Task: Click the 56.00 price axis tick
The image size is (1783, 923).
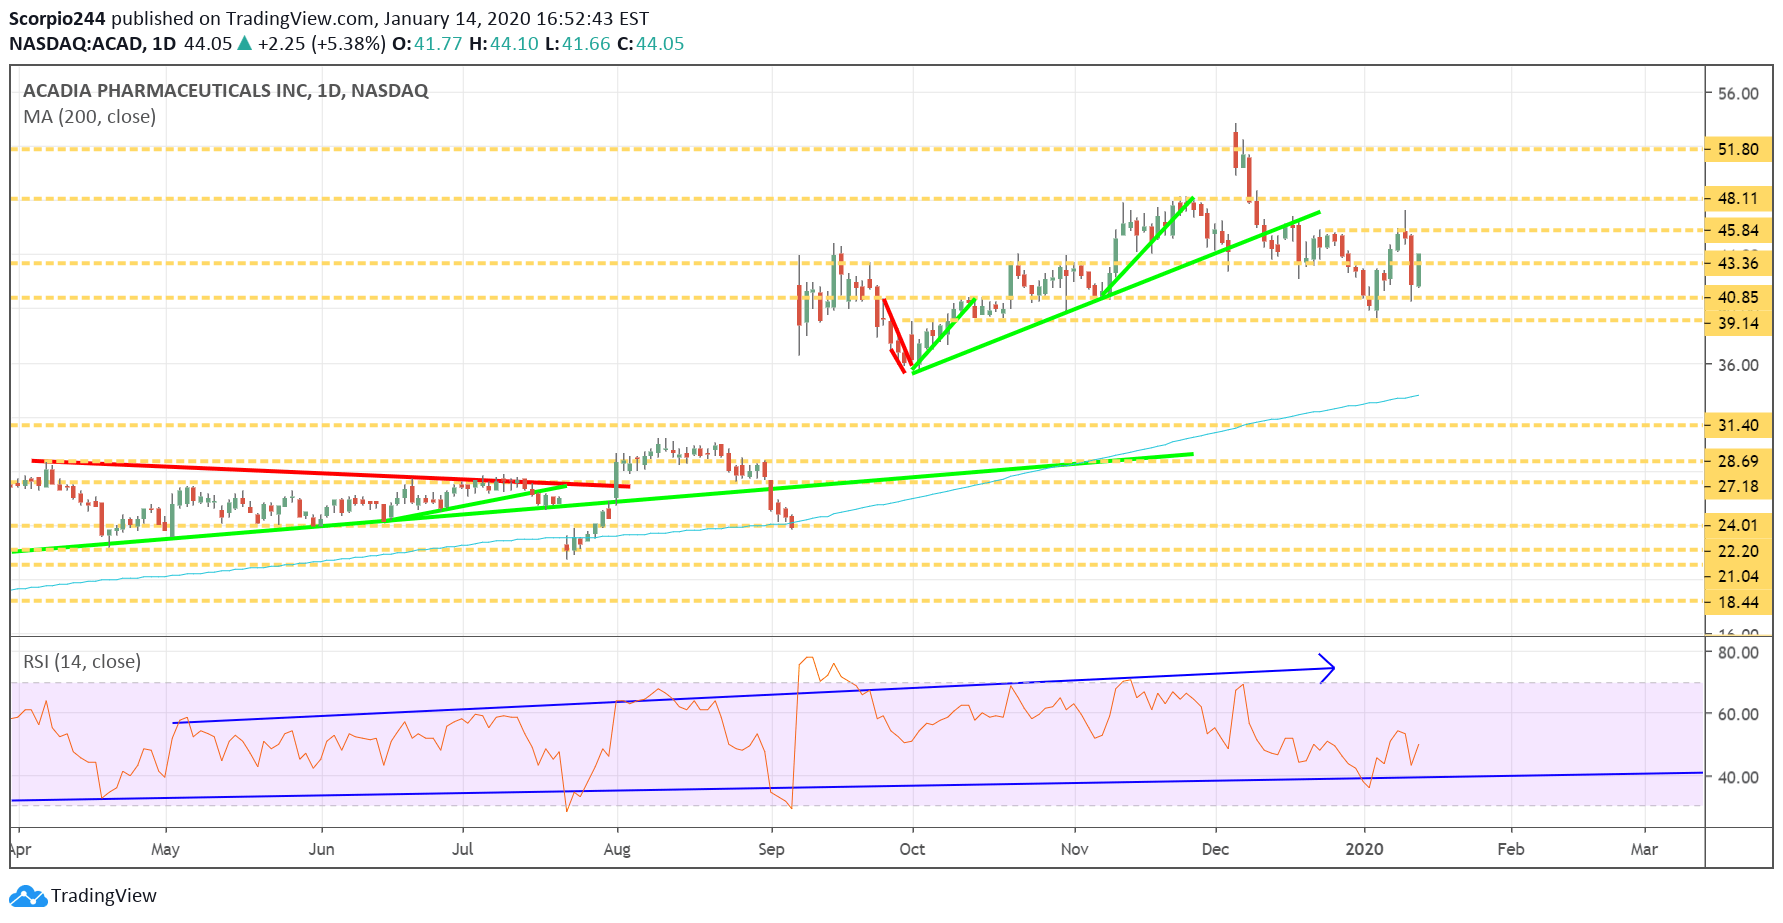Action: pyautogui.click(x=1738, y=93)
